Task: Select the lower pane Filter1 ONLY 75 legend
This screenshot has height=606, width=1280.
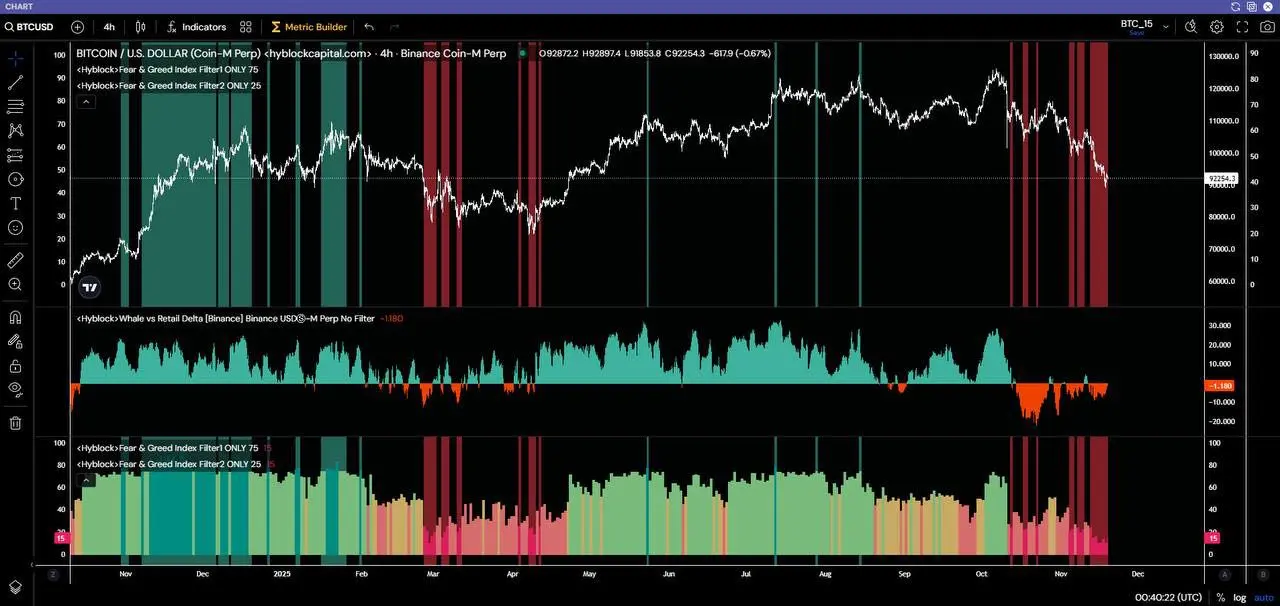Action: (x=168, y=448)
